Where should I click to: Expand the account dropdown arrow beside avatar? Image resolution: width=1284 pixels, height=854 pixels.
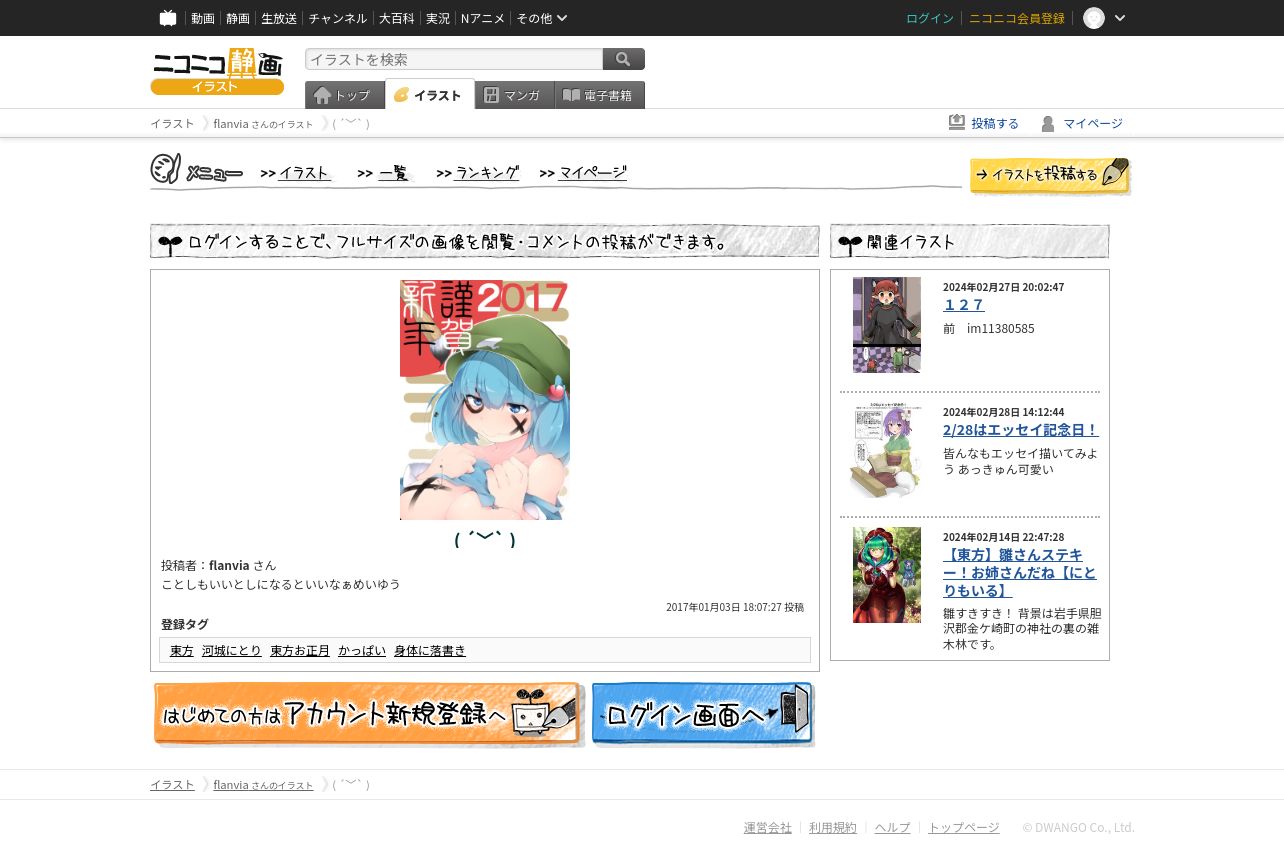(x=1120, y=18)
